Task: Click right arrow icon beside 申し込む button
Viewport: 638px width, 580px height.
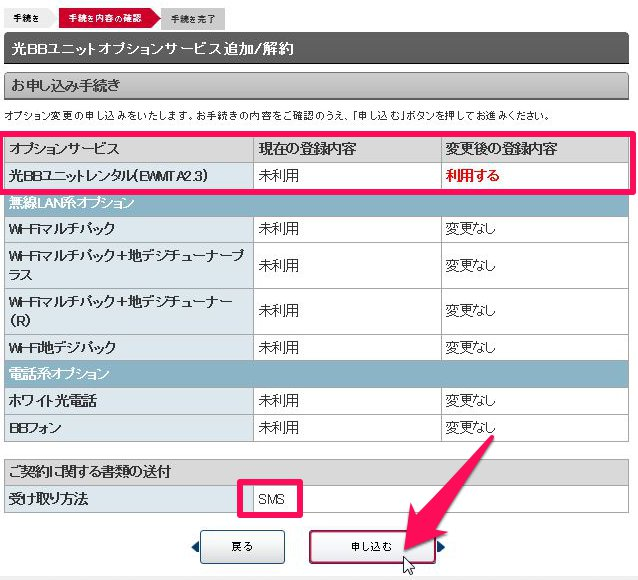Action: 441,547
